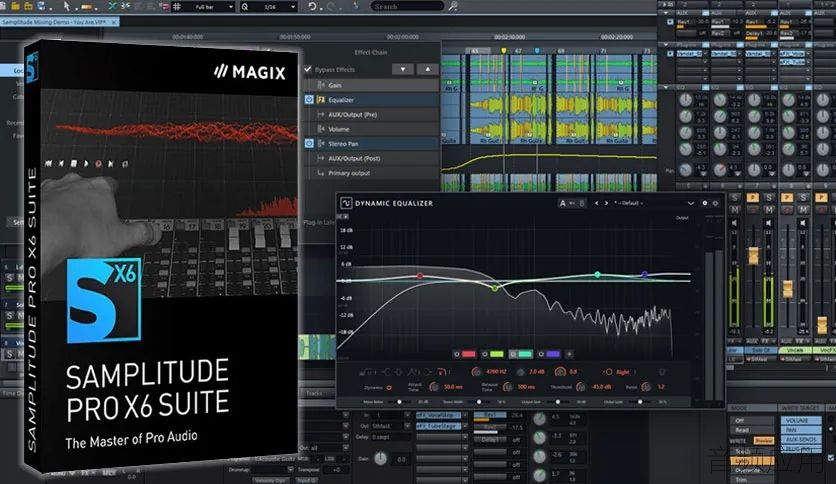
Task: Select the Read automation mode
Action: 751,430
